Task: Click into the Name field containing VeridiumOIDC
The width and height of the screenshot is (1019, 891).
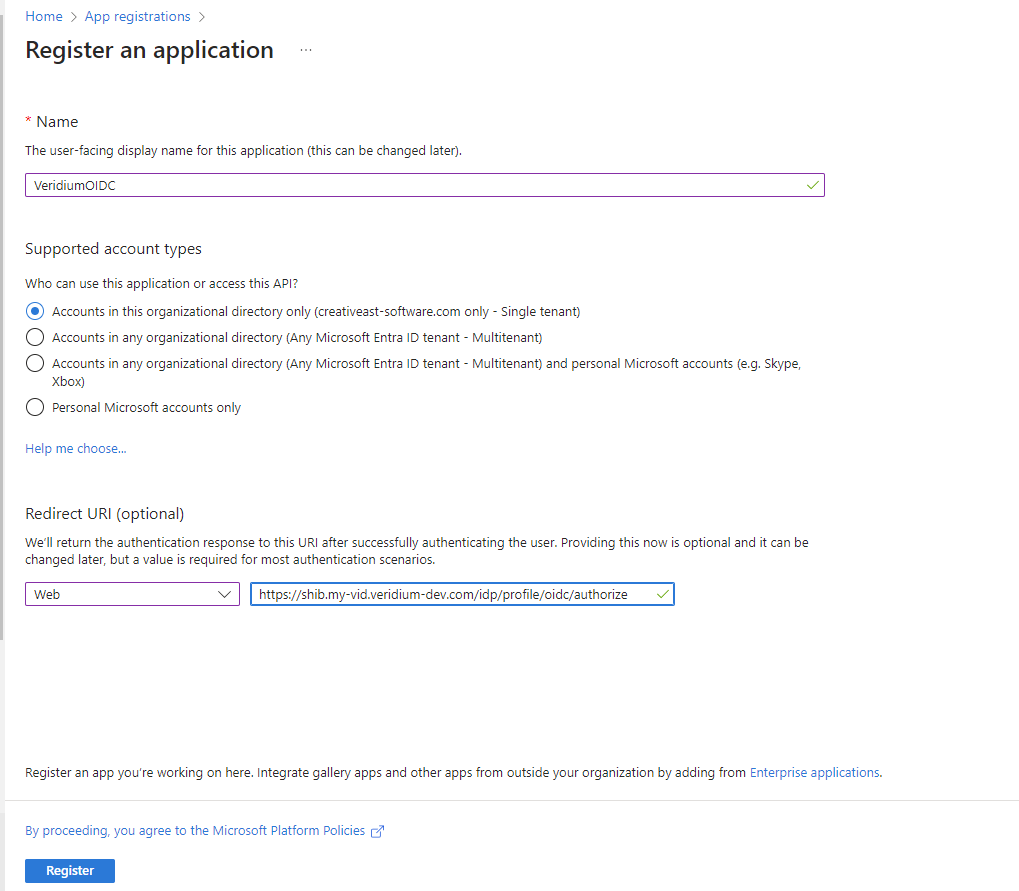Action: tap(400, 185)
